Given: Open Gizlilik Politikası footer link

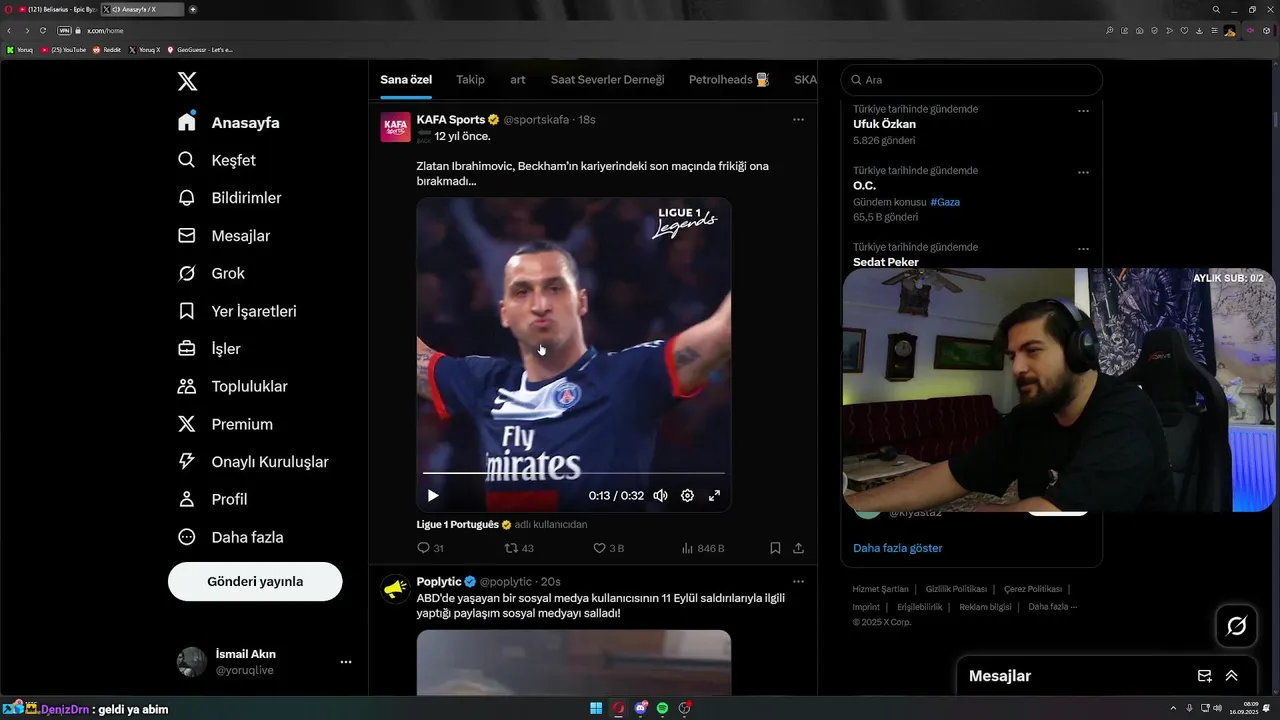Looking at the screenshot, I should (956, 589).
